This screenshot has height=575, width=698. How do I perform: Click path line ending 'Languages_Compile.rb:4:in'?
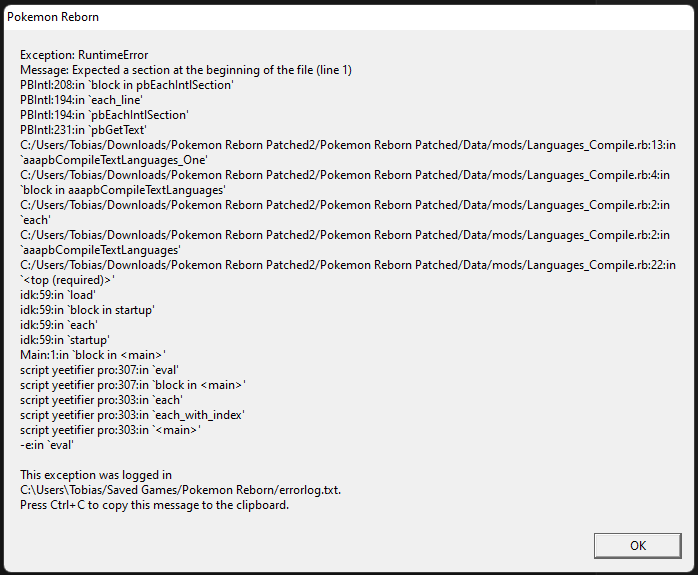(345, 175)
